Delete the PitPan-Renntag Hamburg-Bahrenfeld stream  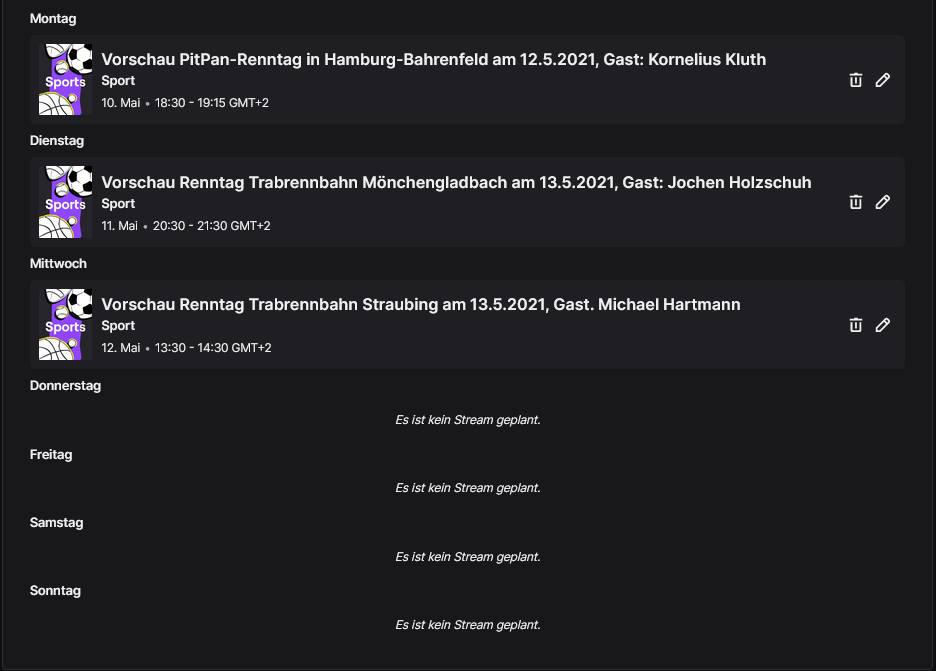(855, 80)
